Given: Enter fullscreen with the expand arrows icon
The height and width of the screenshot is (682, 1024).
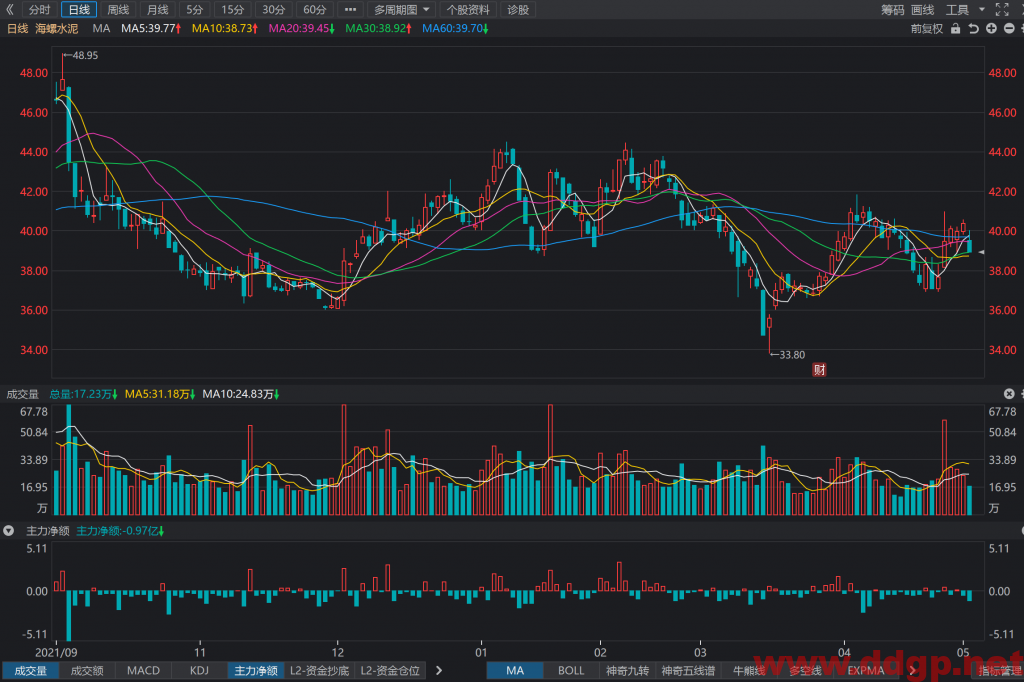Looking at the screenshot, I should [x=1002, y=10].
